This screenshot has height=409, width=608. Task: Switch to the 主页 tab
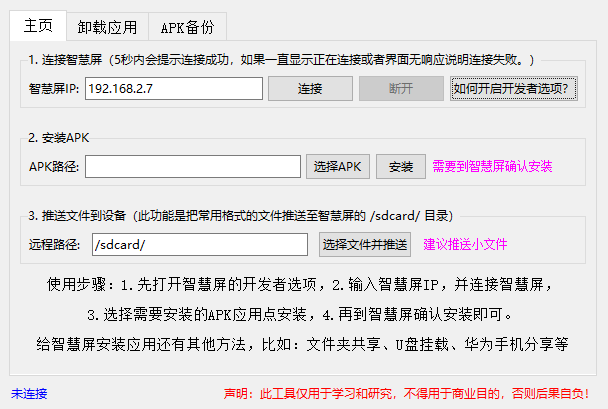pos(39,26)
